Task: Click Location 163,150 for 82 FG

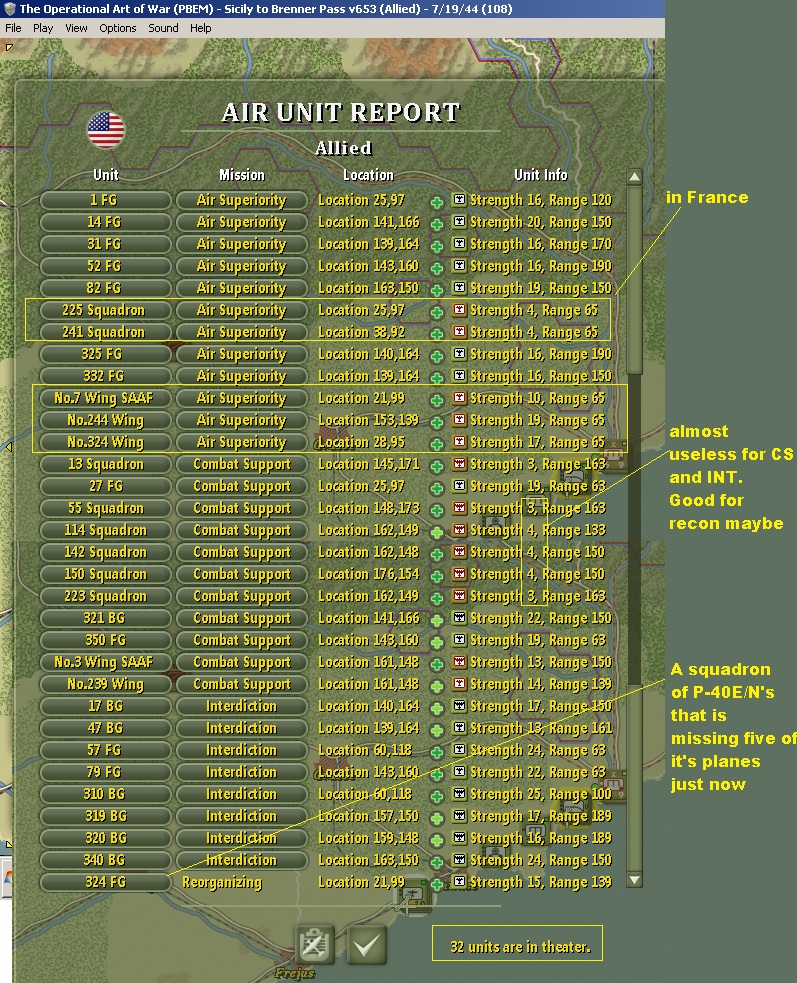Action: tap(368, 288)
